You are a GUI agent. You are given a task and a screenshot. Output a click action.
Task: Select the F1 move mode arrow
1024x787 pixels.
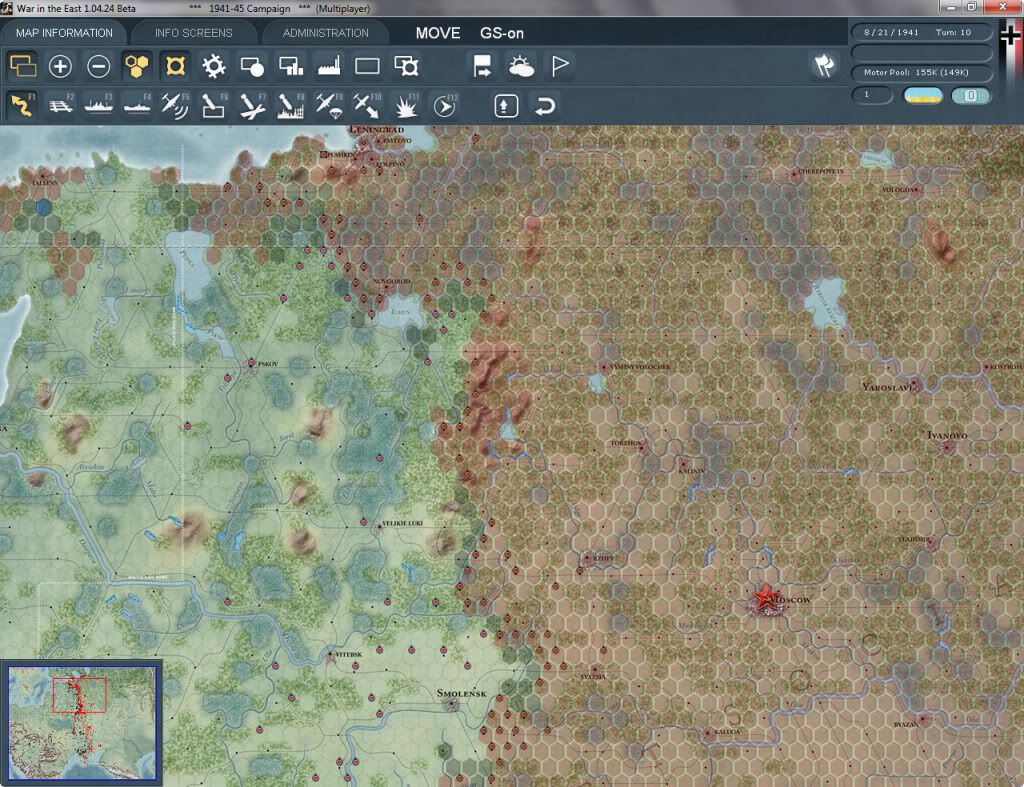pyautogui.click(x=23, y=105)
